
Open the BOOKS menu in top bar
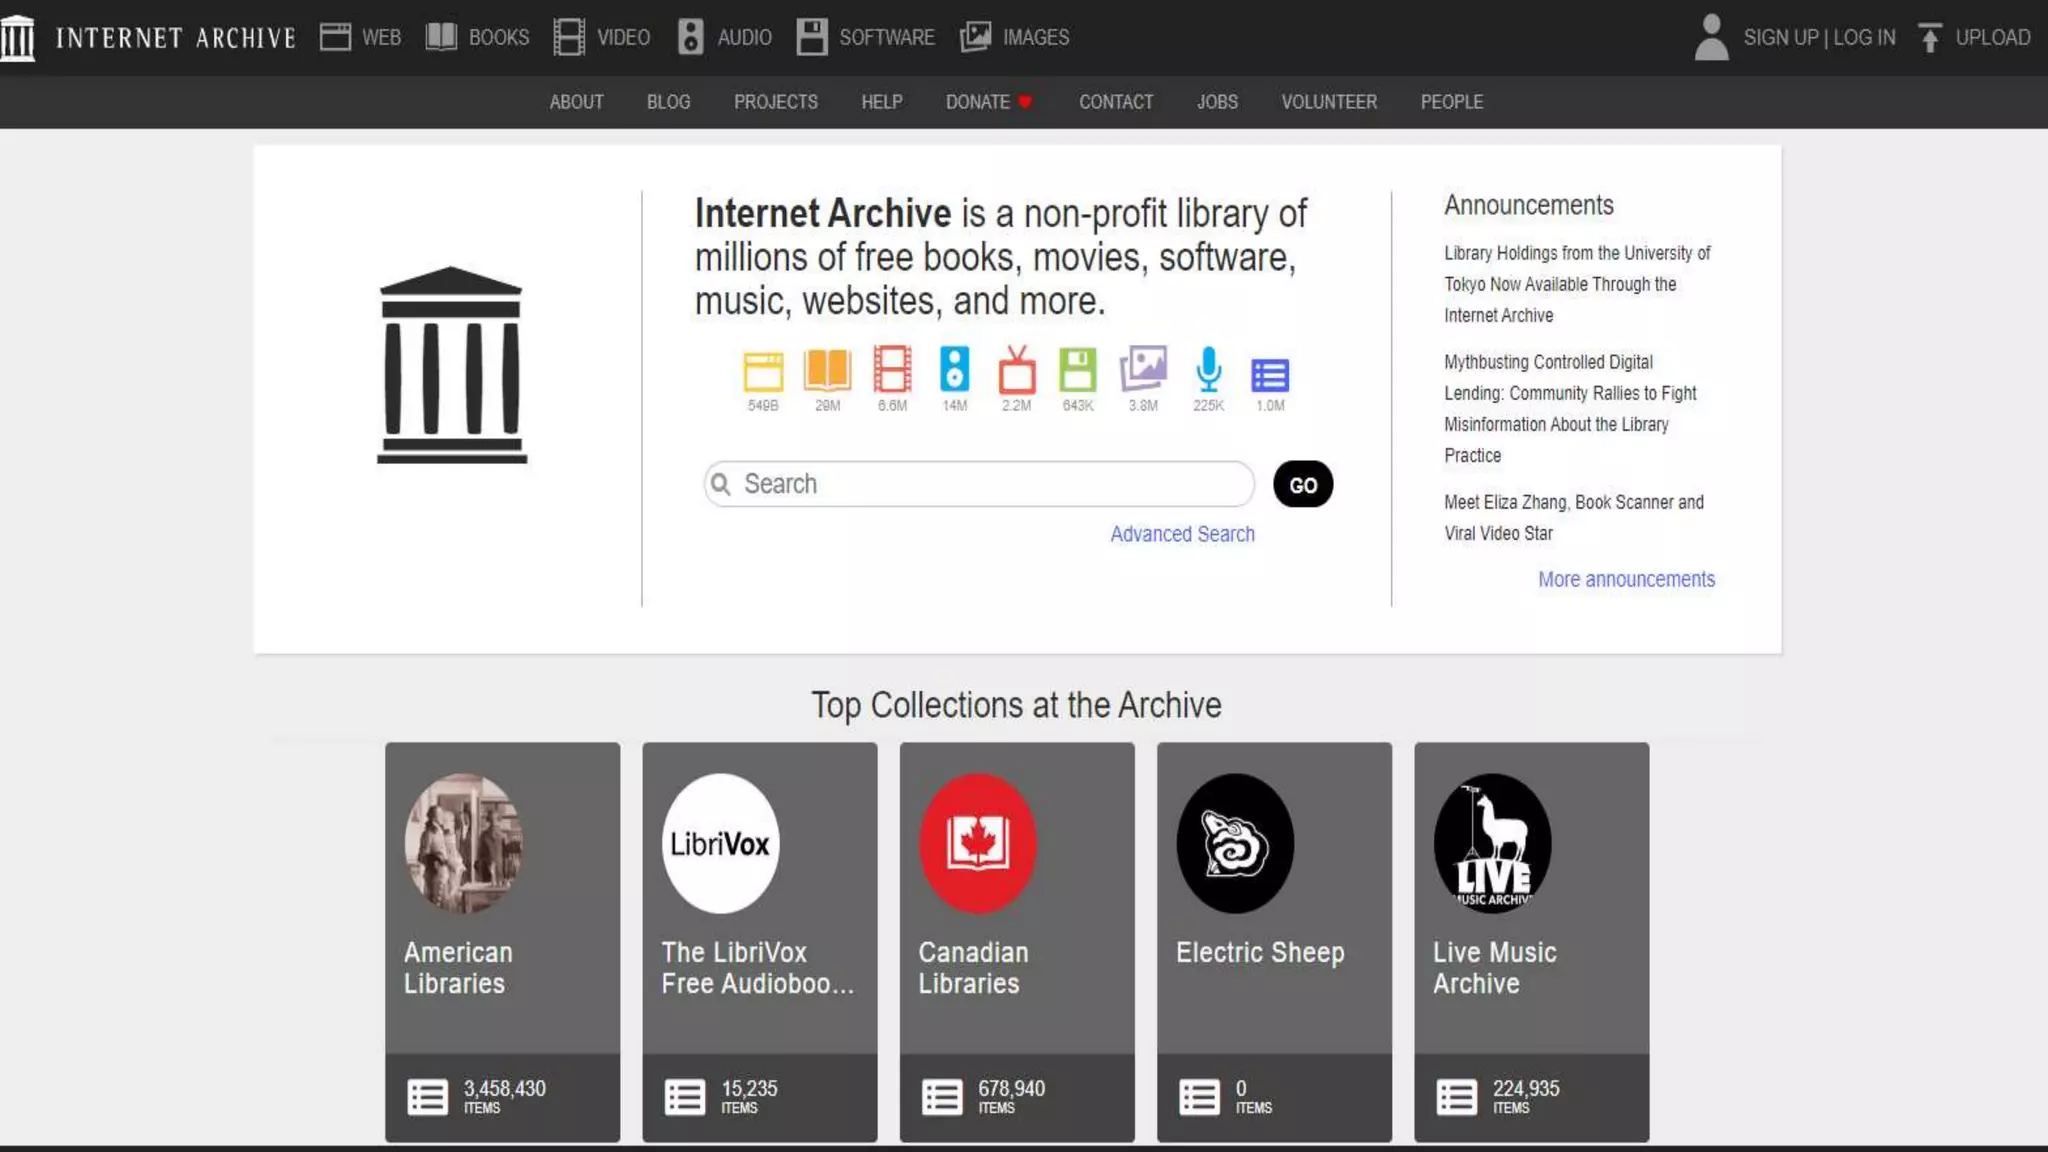[x=478, y=38]
